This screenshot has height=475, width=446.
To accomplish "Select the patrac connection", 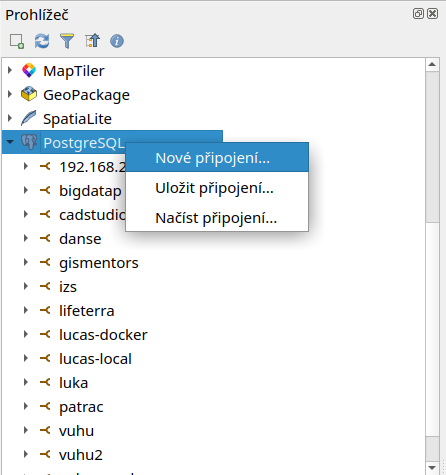I will [x=81, y=407].
